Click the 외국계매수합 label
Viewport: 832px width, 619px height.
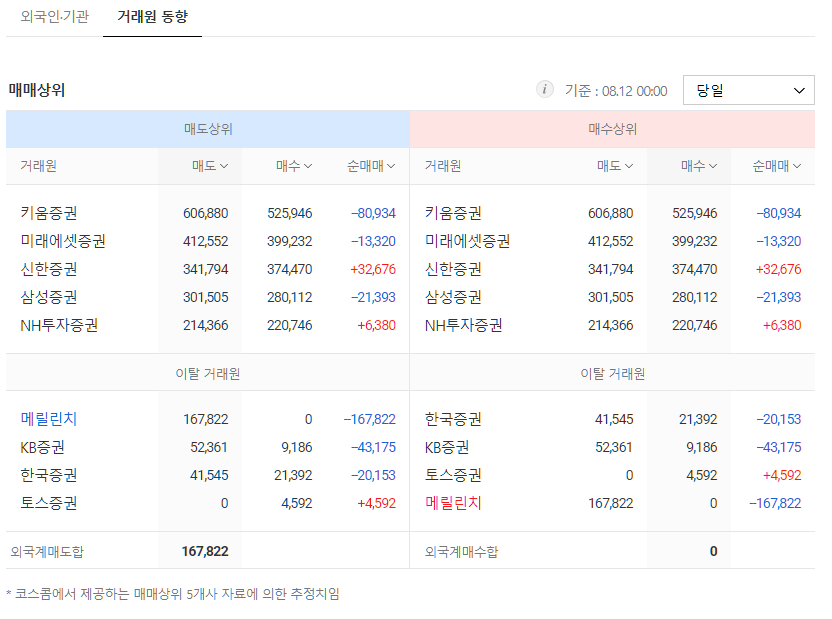tap(462, 552)
